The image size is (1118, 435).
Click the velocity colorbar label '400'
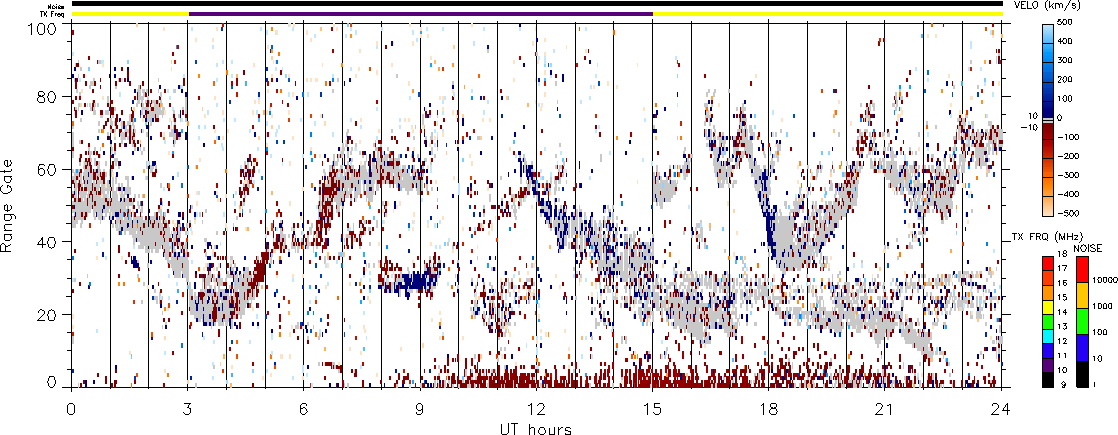(1066, 41)
